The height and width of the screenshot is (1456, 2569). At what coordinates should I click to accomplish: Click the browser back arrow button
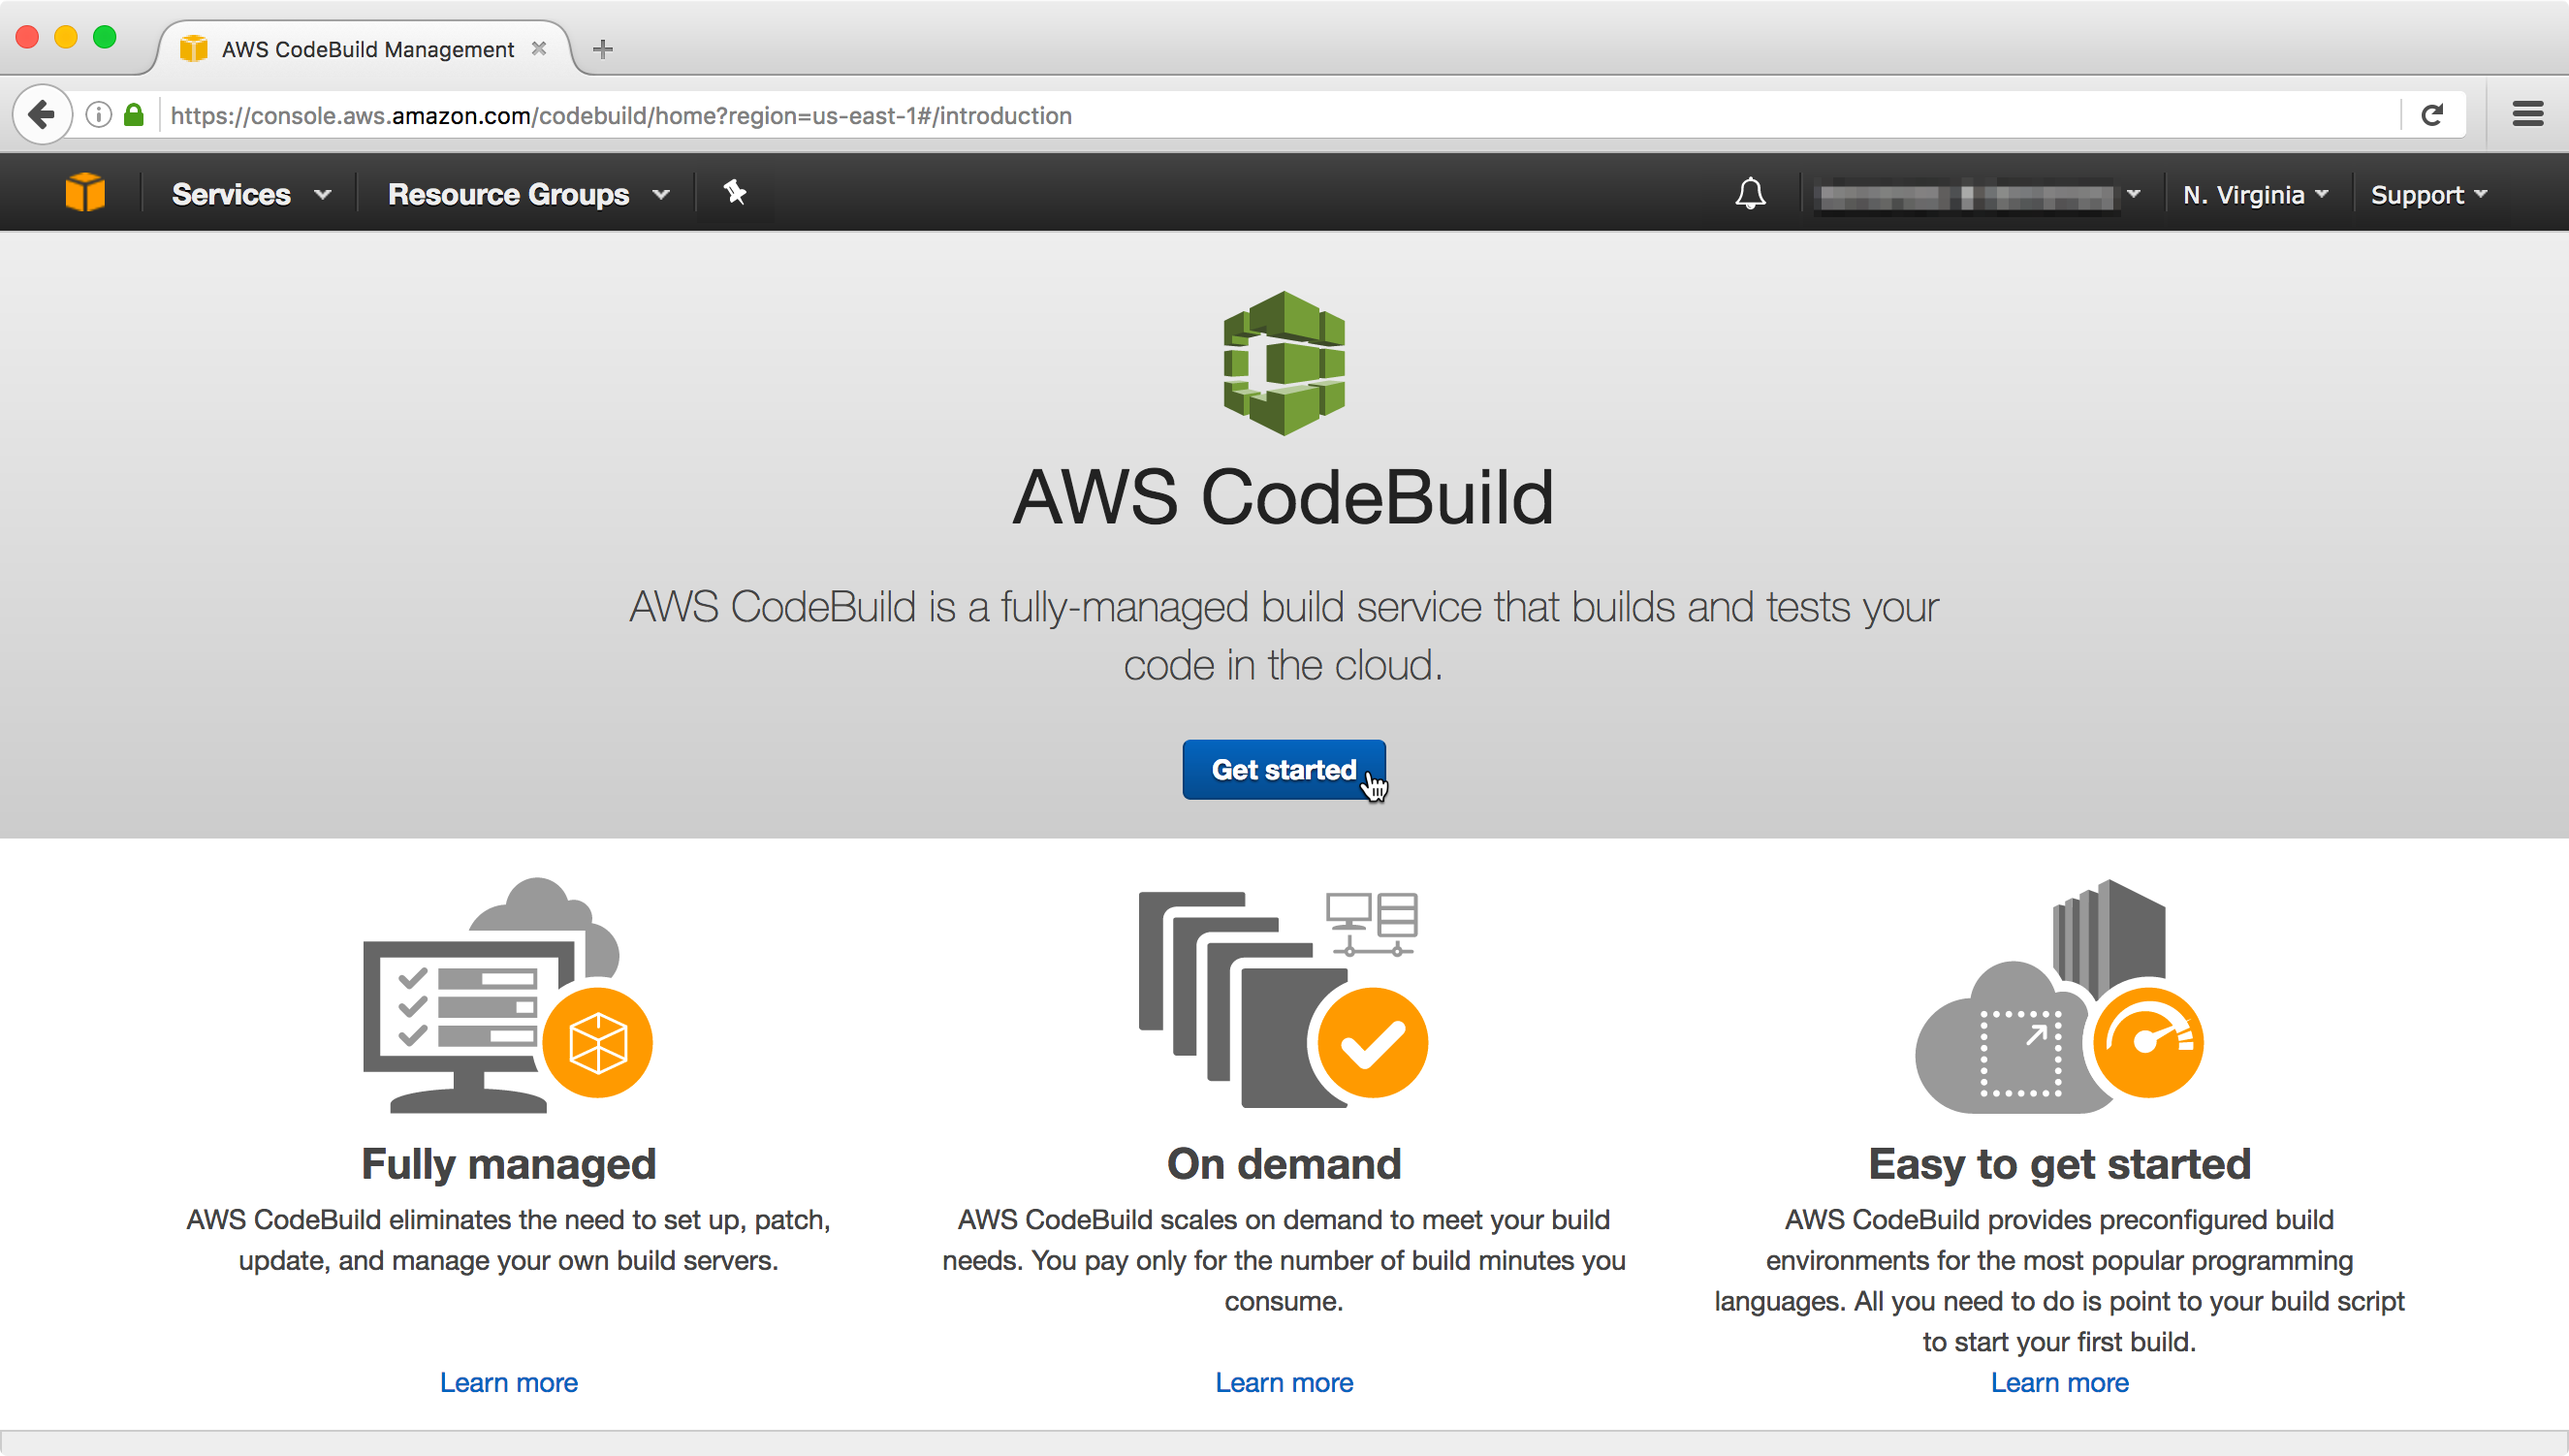(x=42, y=115)
